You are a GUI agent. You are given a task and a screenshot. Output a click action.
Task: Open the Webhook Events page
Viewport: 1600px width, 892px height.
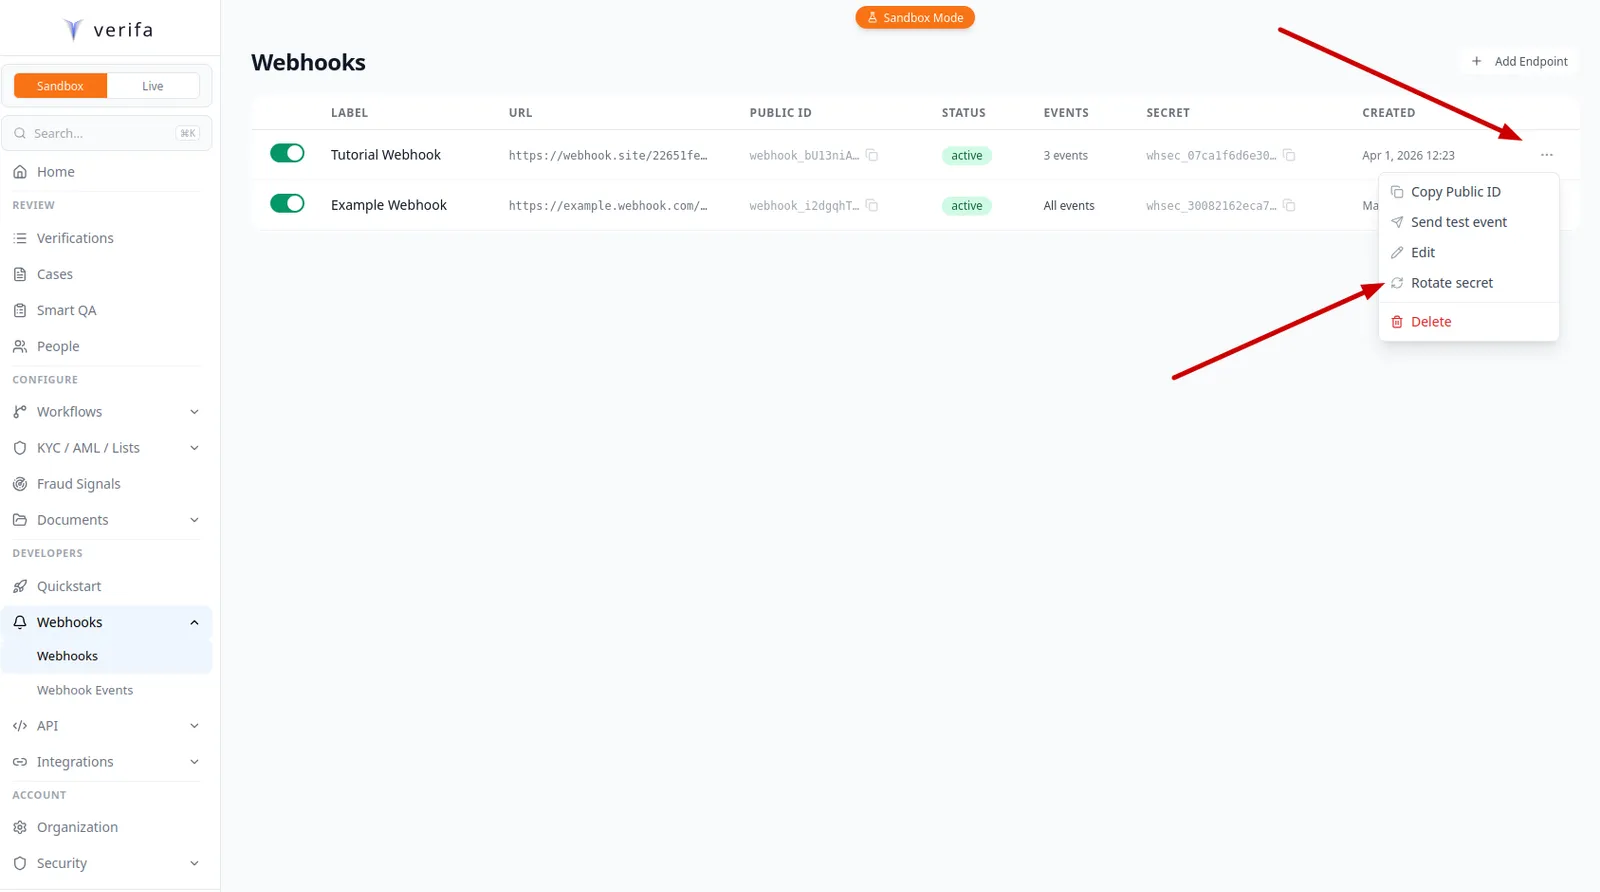pos(85,690)
